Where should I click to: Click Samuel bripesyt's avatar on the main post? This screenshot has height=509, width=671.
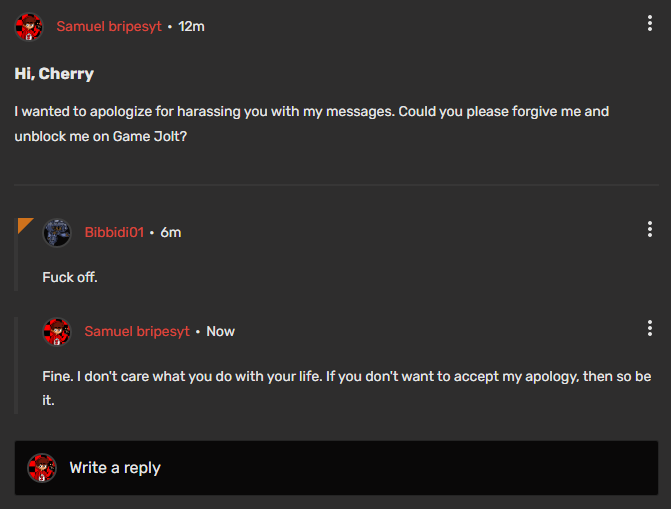pyautogui.click(x=29, y=26)
